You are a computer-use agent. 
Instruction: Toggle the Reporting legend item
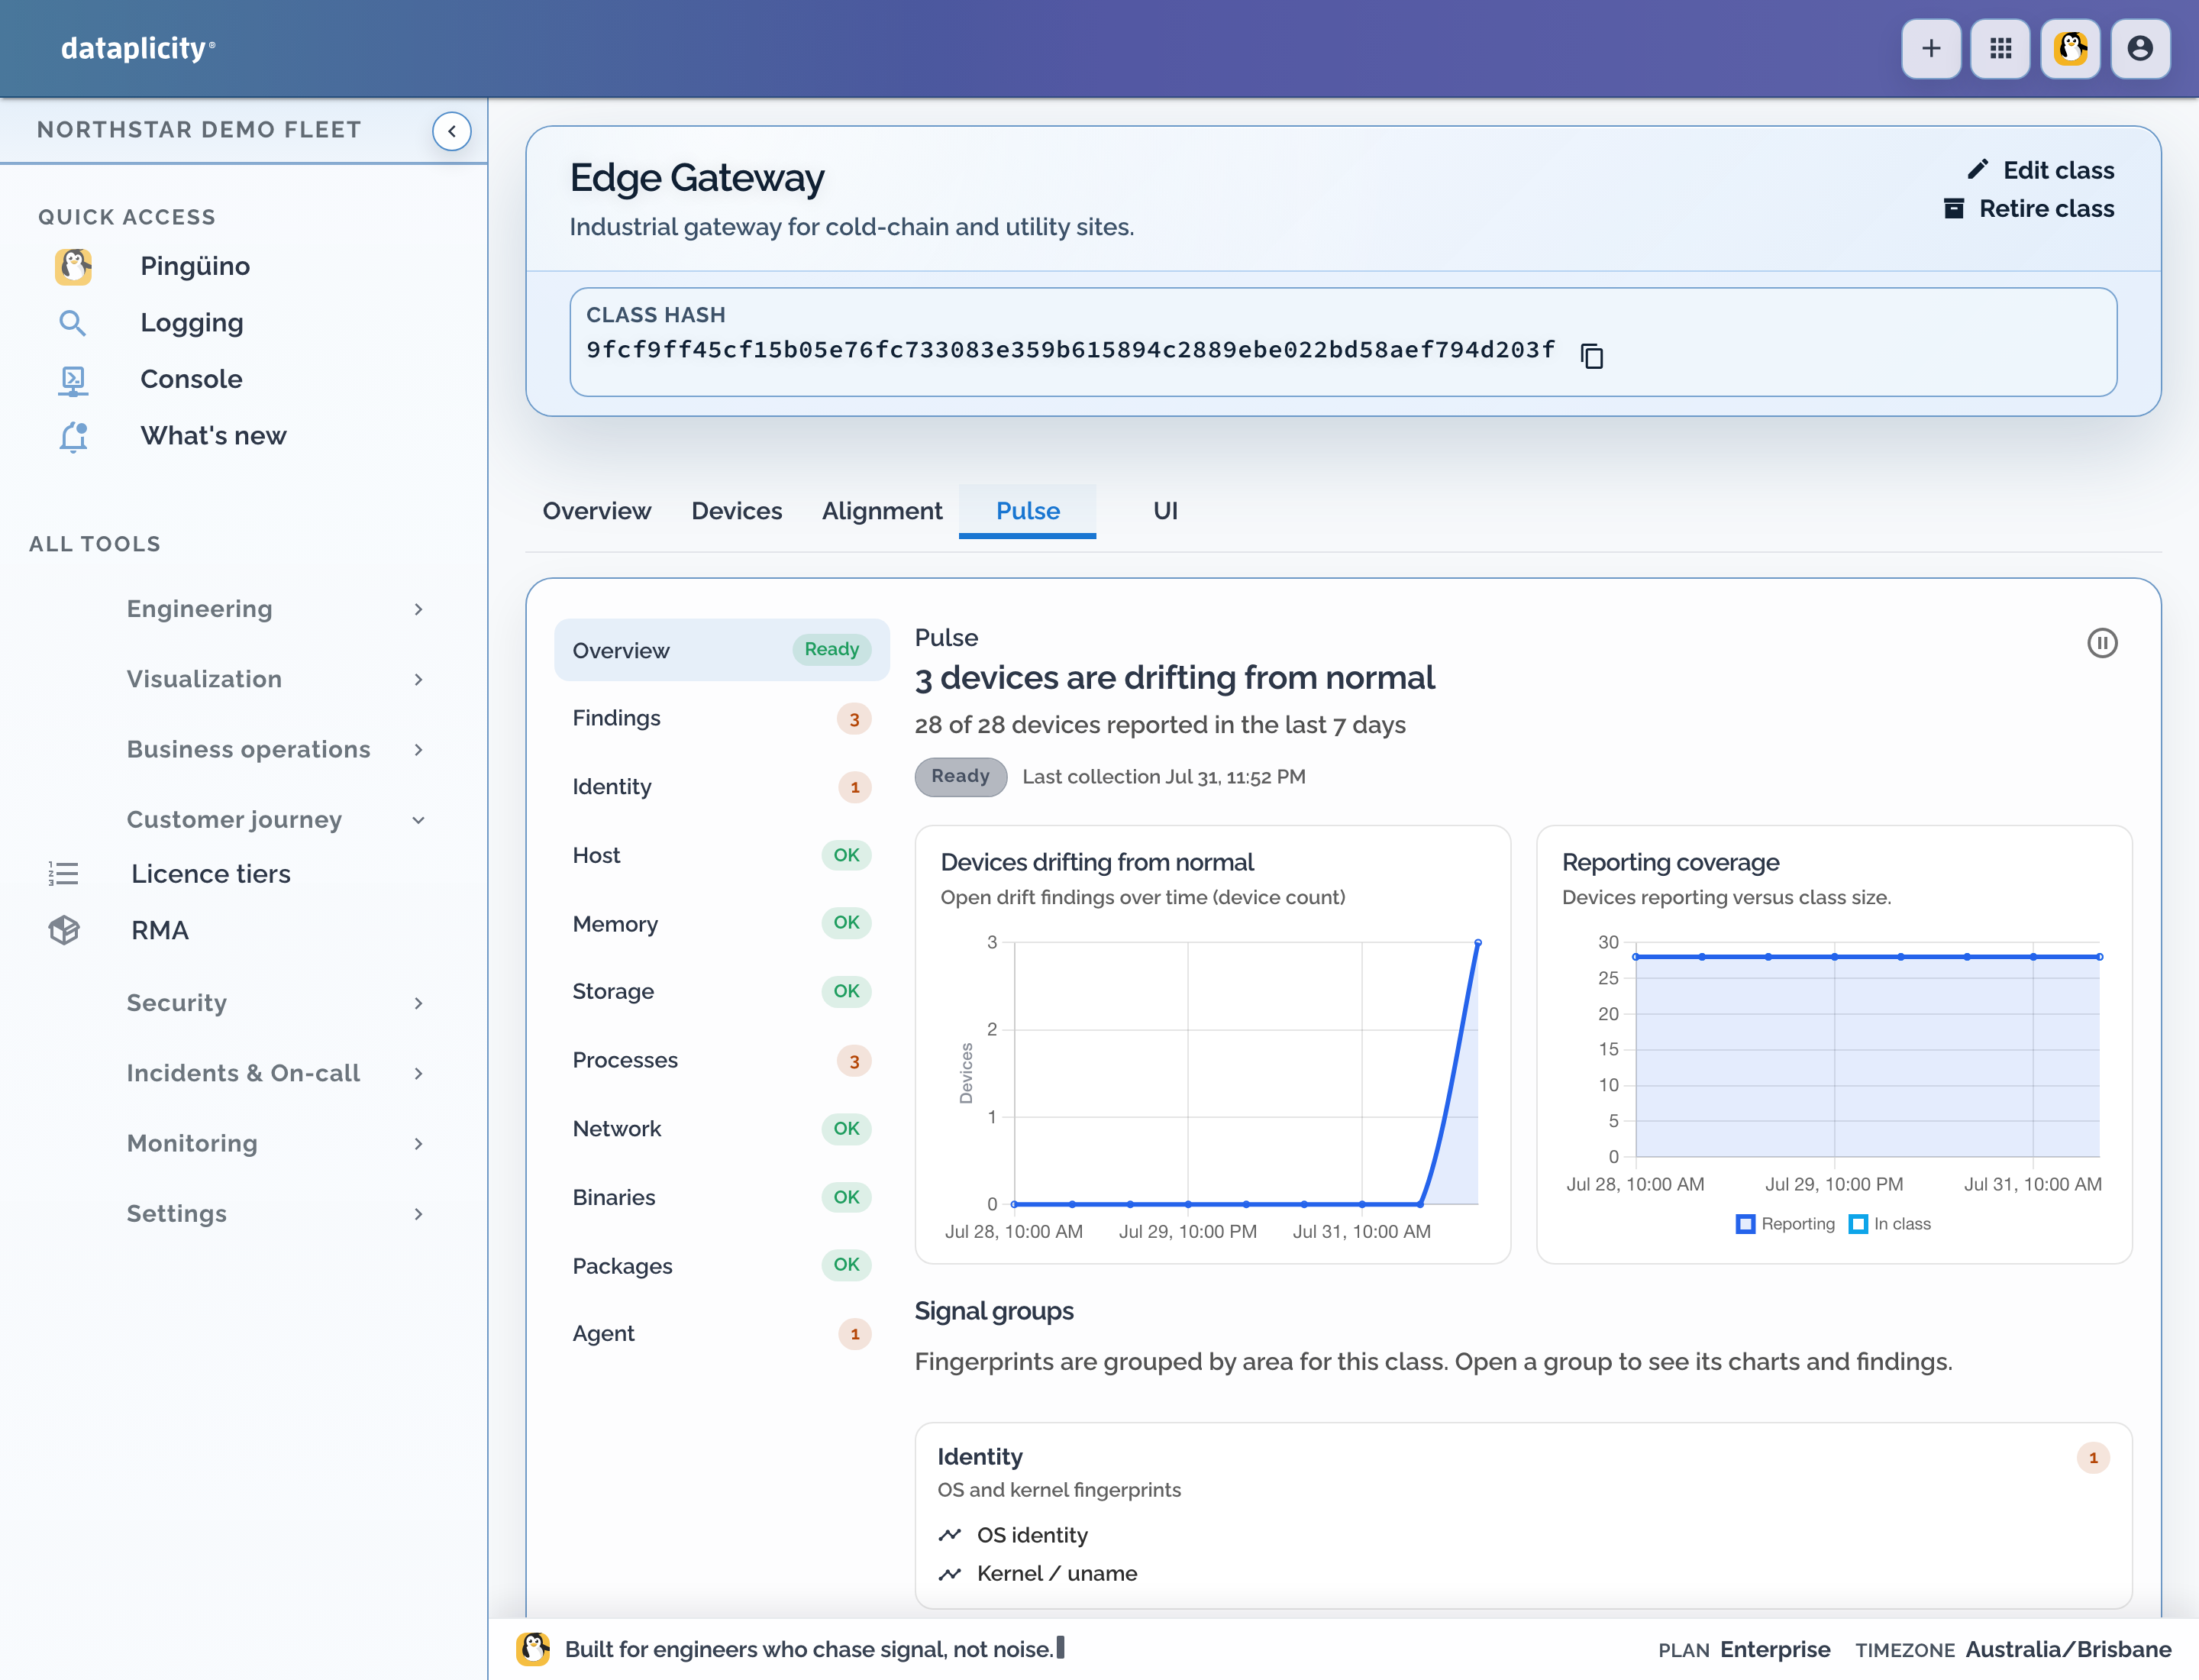[x=1785, y=1224]
